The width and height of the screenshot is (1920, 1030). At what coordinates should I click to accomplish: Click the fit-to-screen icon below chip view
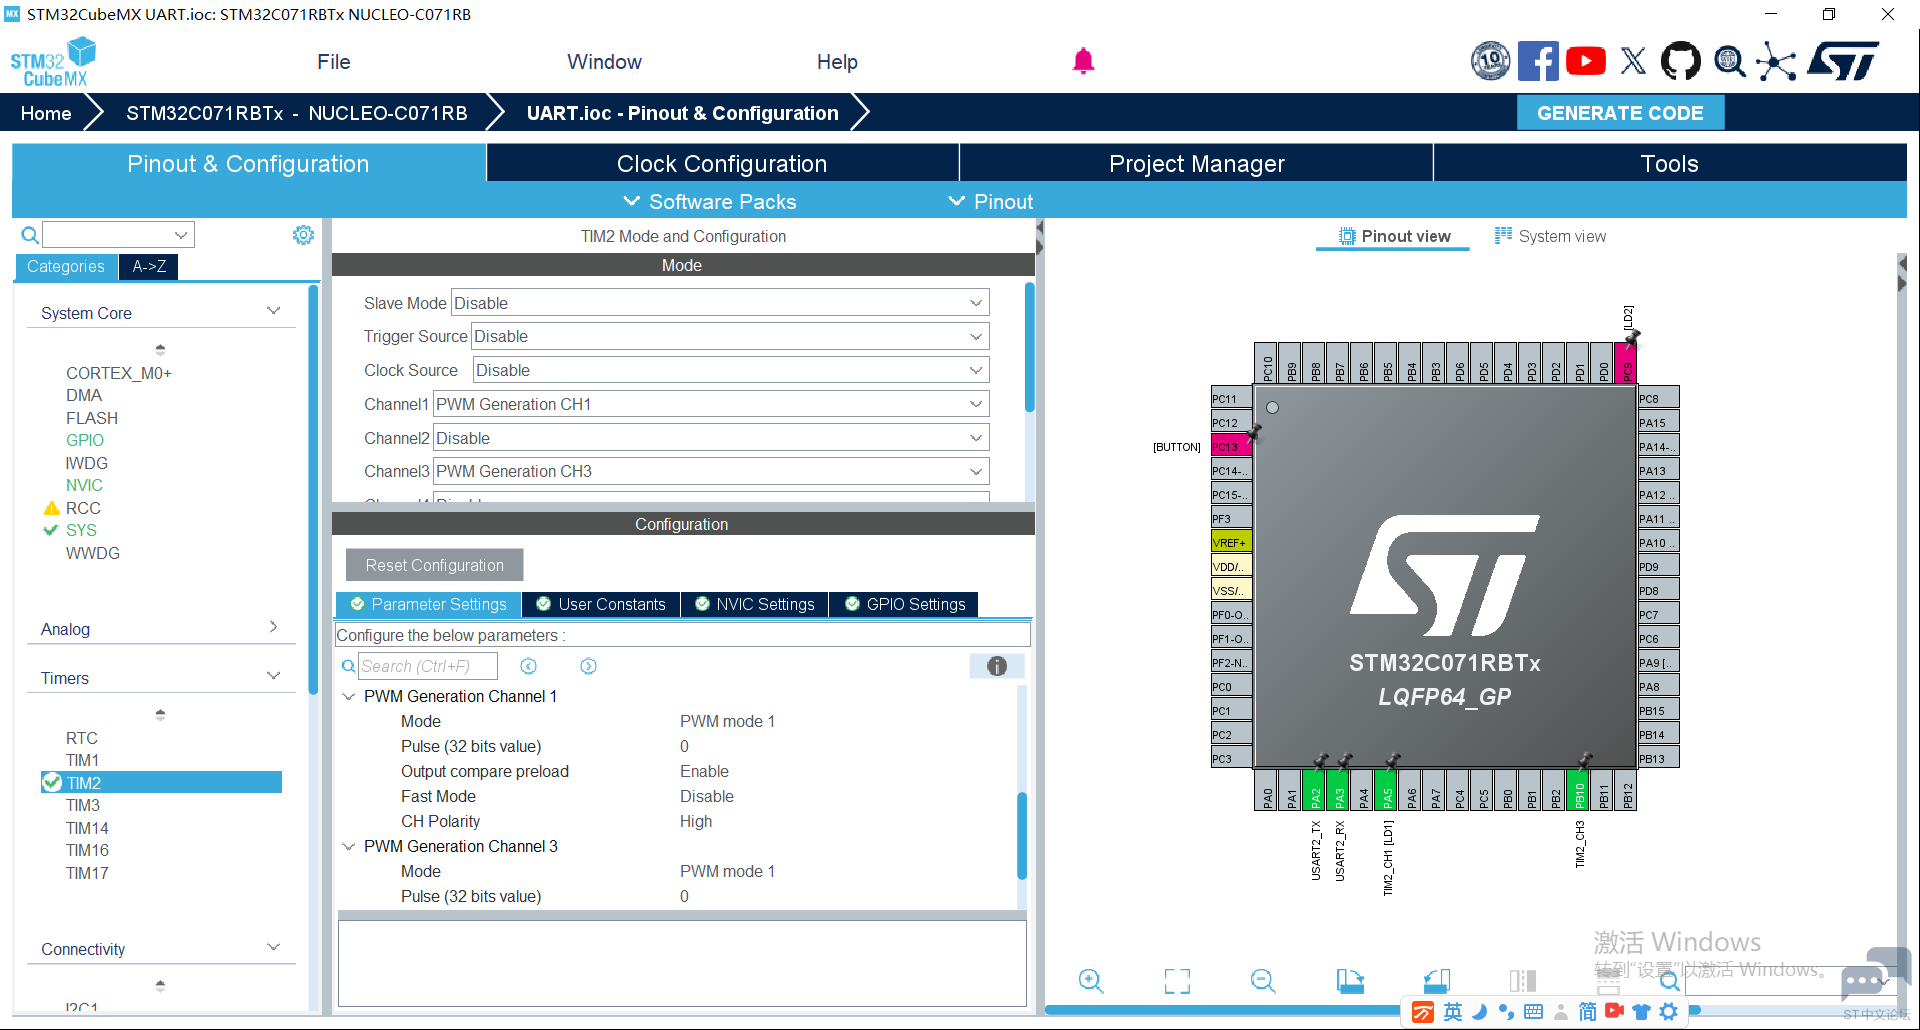pos(1177,981)
